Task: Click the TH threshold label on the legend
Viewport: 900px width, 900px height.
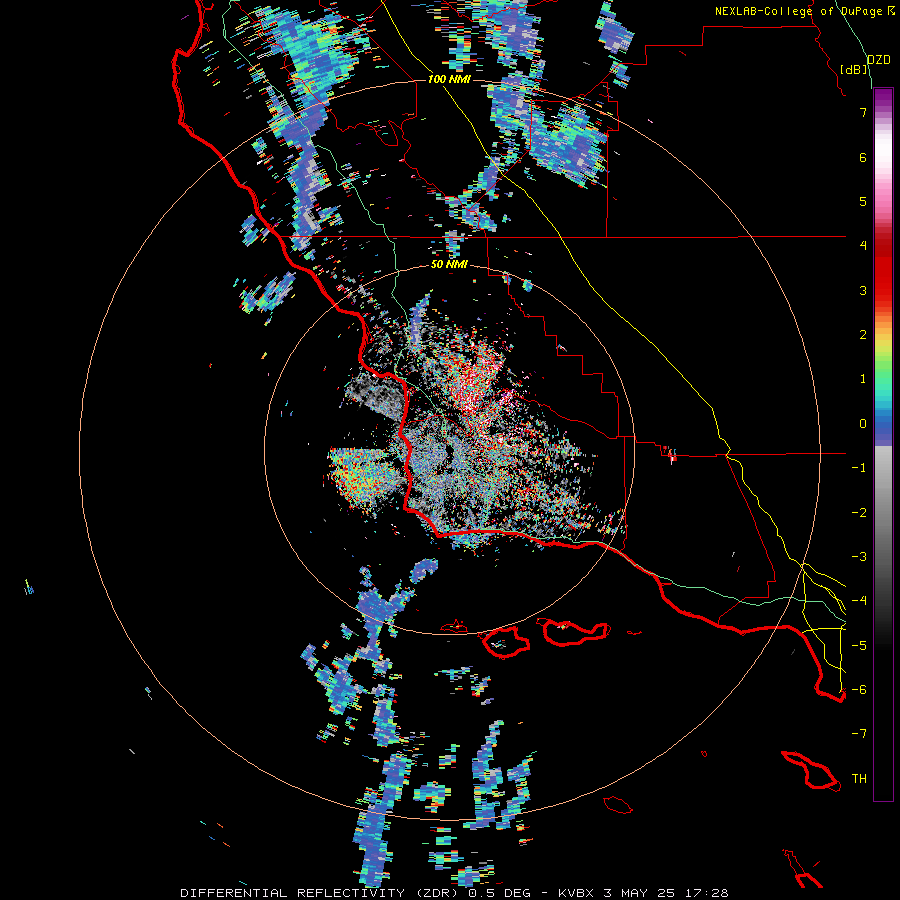Action: 859,779
